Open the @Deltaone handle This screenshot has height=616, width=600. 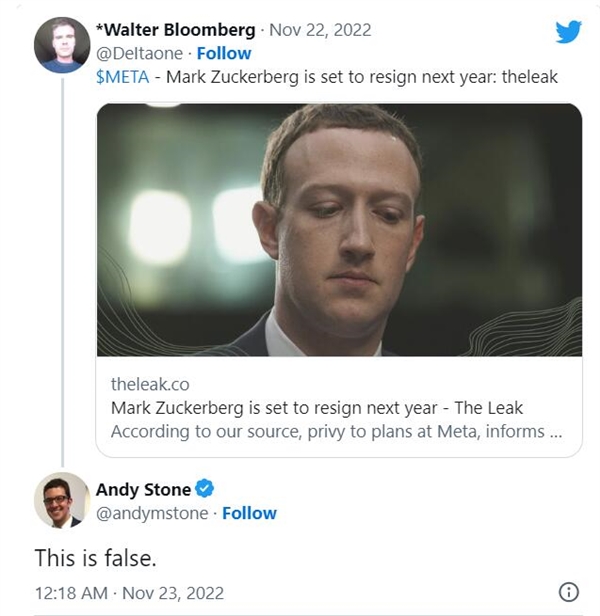tap(139, 54)
